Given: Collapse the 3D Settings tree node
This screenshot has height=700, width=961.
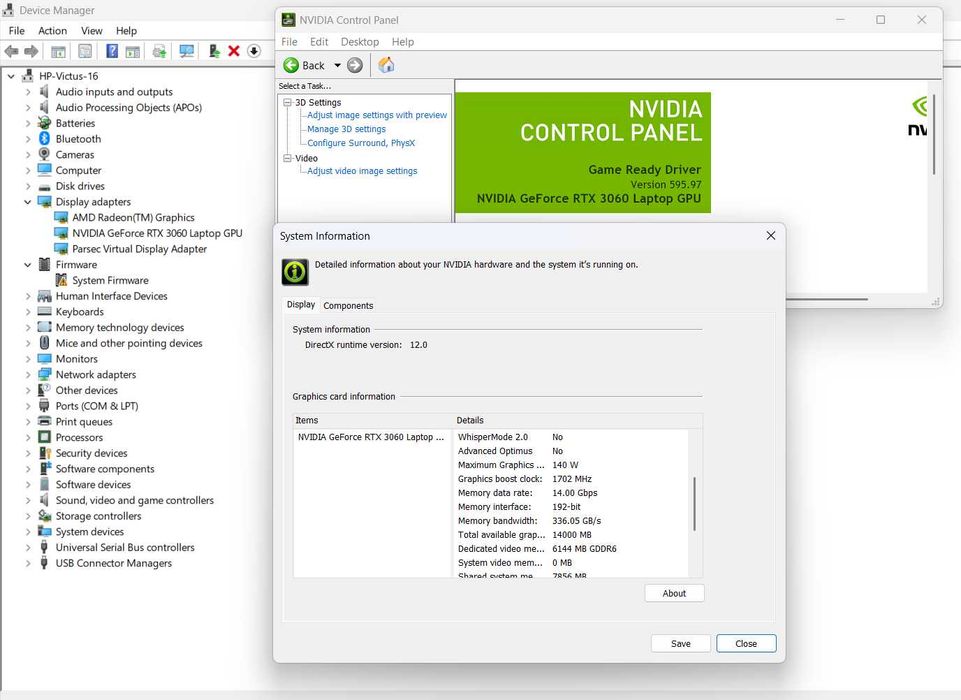Looking at the screenshot, I should [287, 102].
